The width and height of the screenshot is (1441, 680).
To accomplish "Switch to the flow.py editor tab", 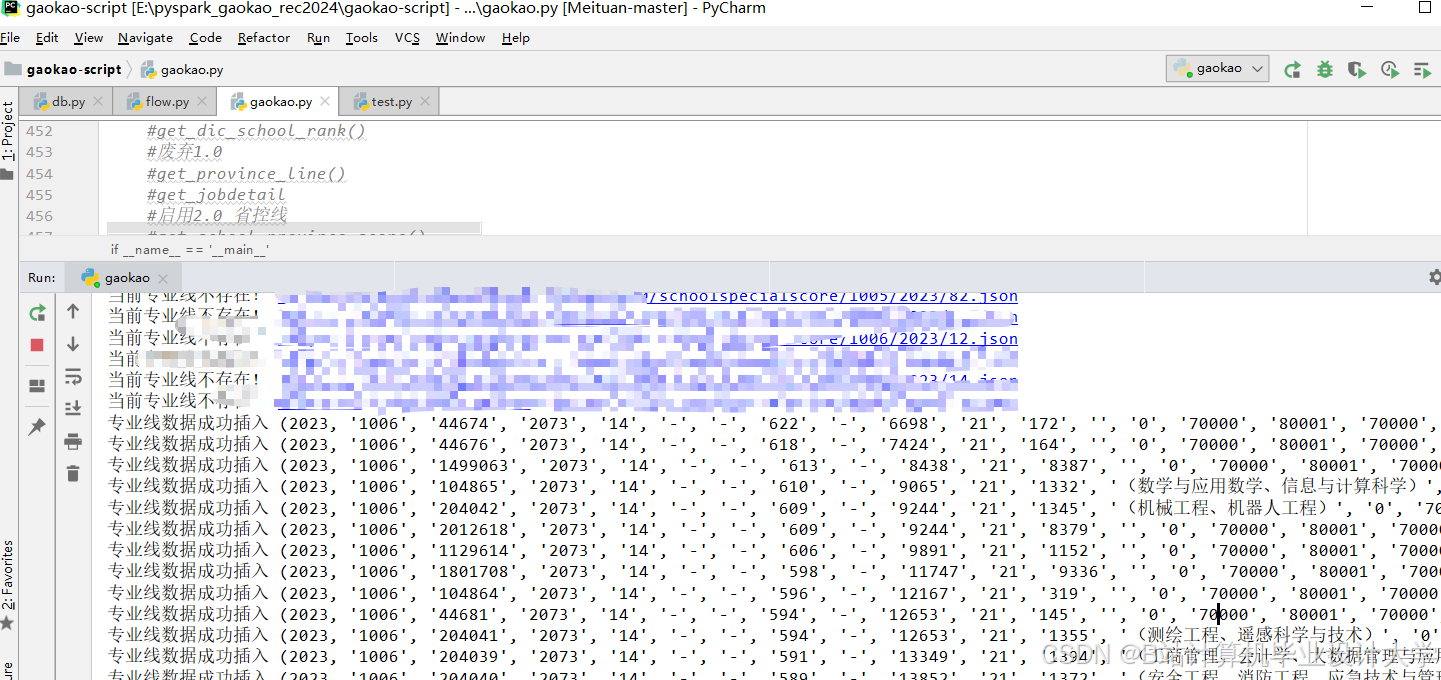I will point(166,101).
